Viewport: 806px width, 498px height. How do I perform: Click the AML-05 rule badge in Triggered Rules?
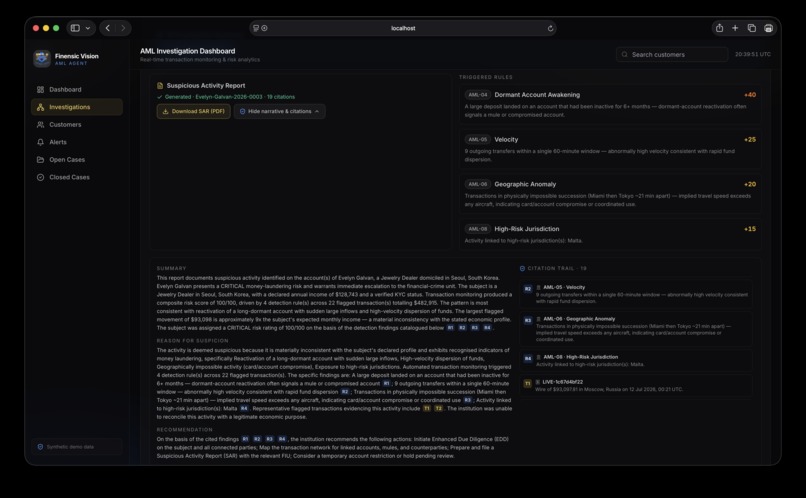pyautogui.click(x=478, y=139)
